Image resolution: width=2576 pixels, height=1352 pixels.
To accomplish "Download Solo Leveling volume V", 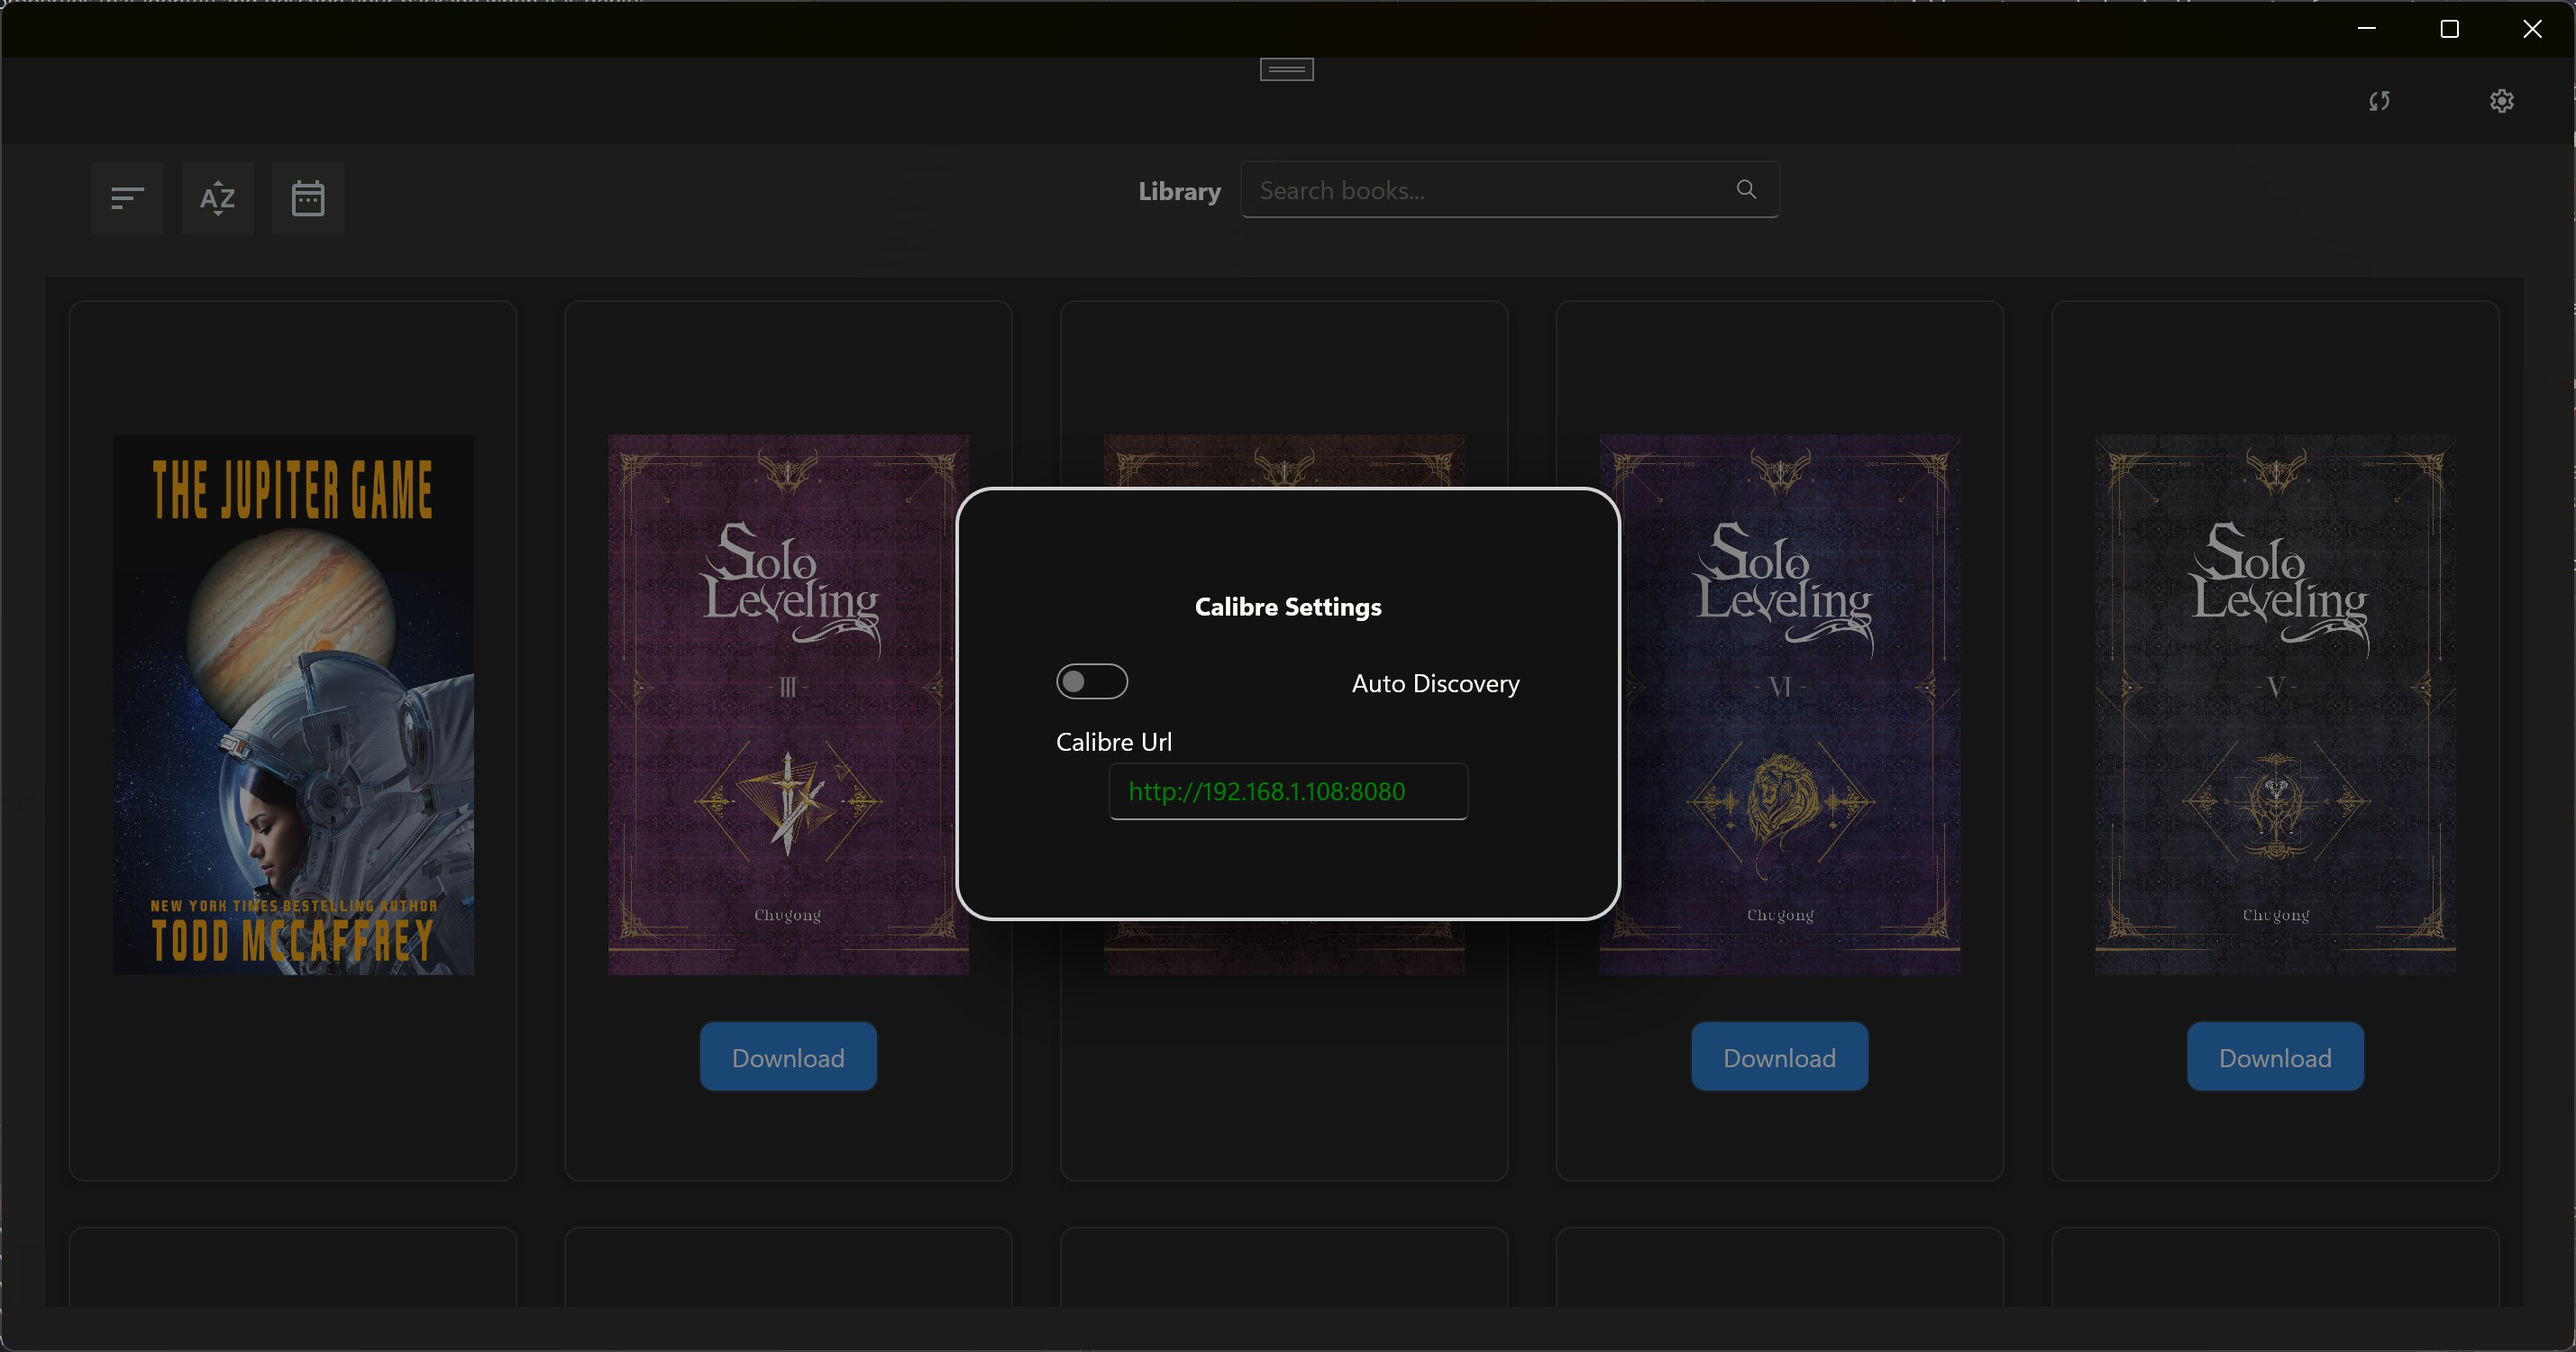I will (x=2274, y=1056).
